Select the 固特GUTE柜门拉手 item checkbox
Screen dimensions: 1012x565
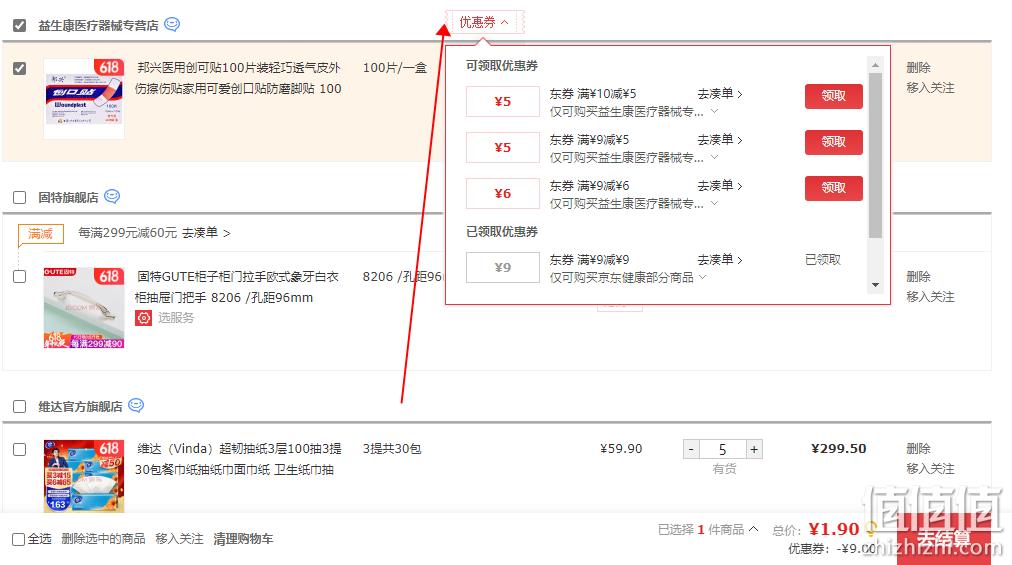pyautogui.click(x=19, y=276)
